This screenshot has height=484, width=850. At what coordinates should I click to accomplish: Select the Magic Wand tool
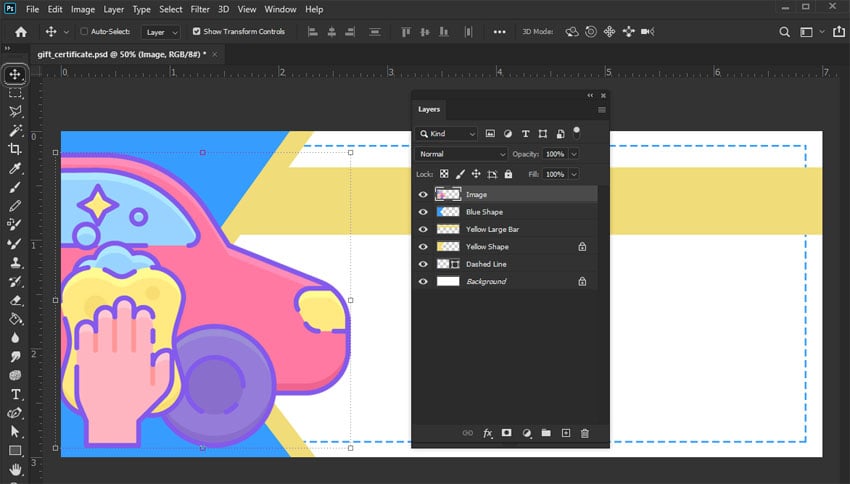click(15, 131)
